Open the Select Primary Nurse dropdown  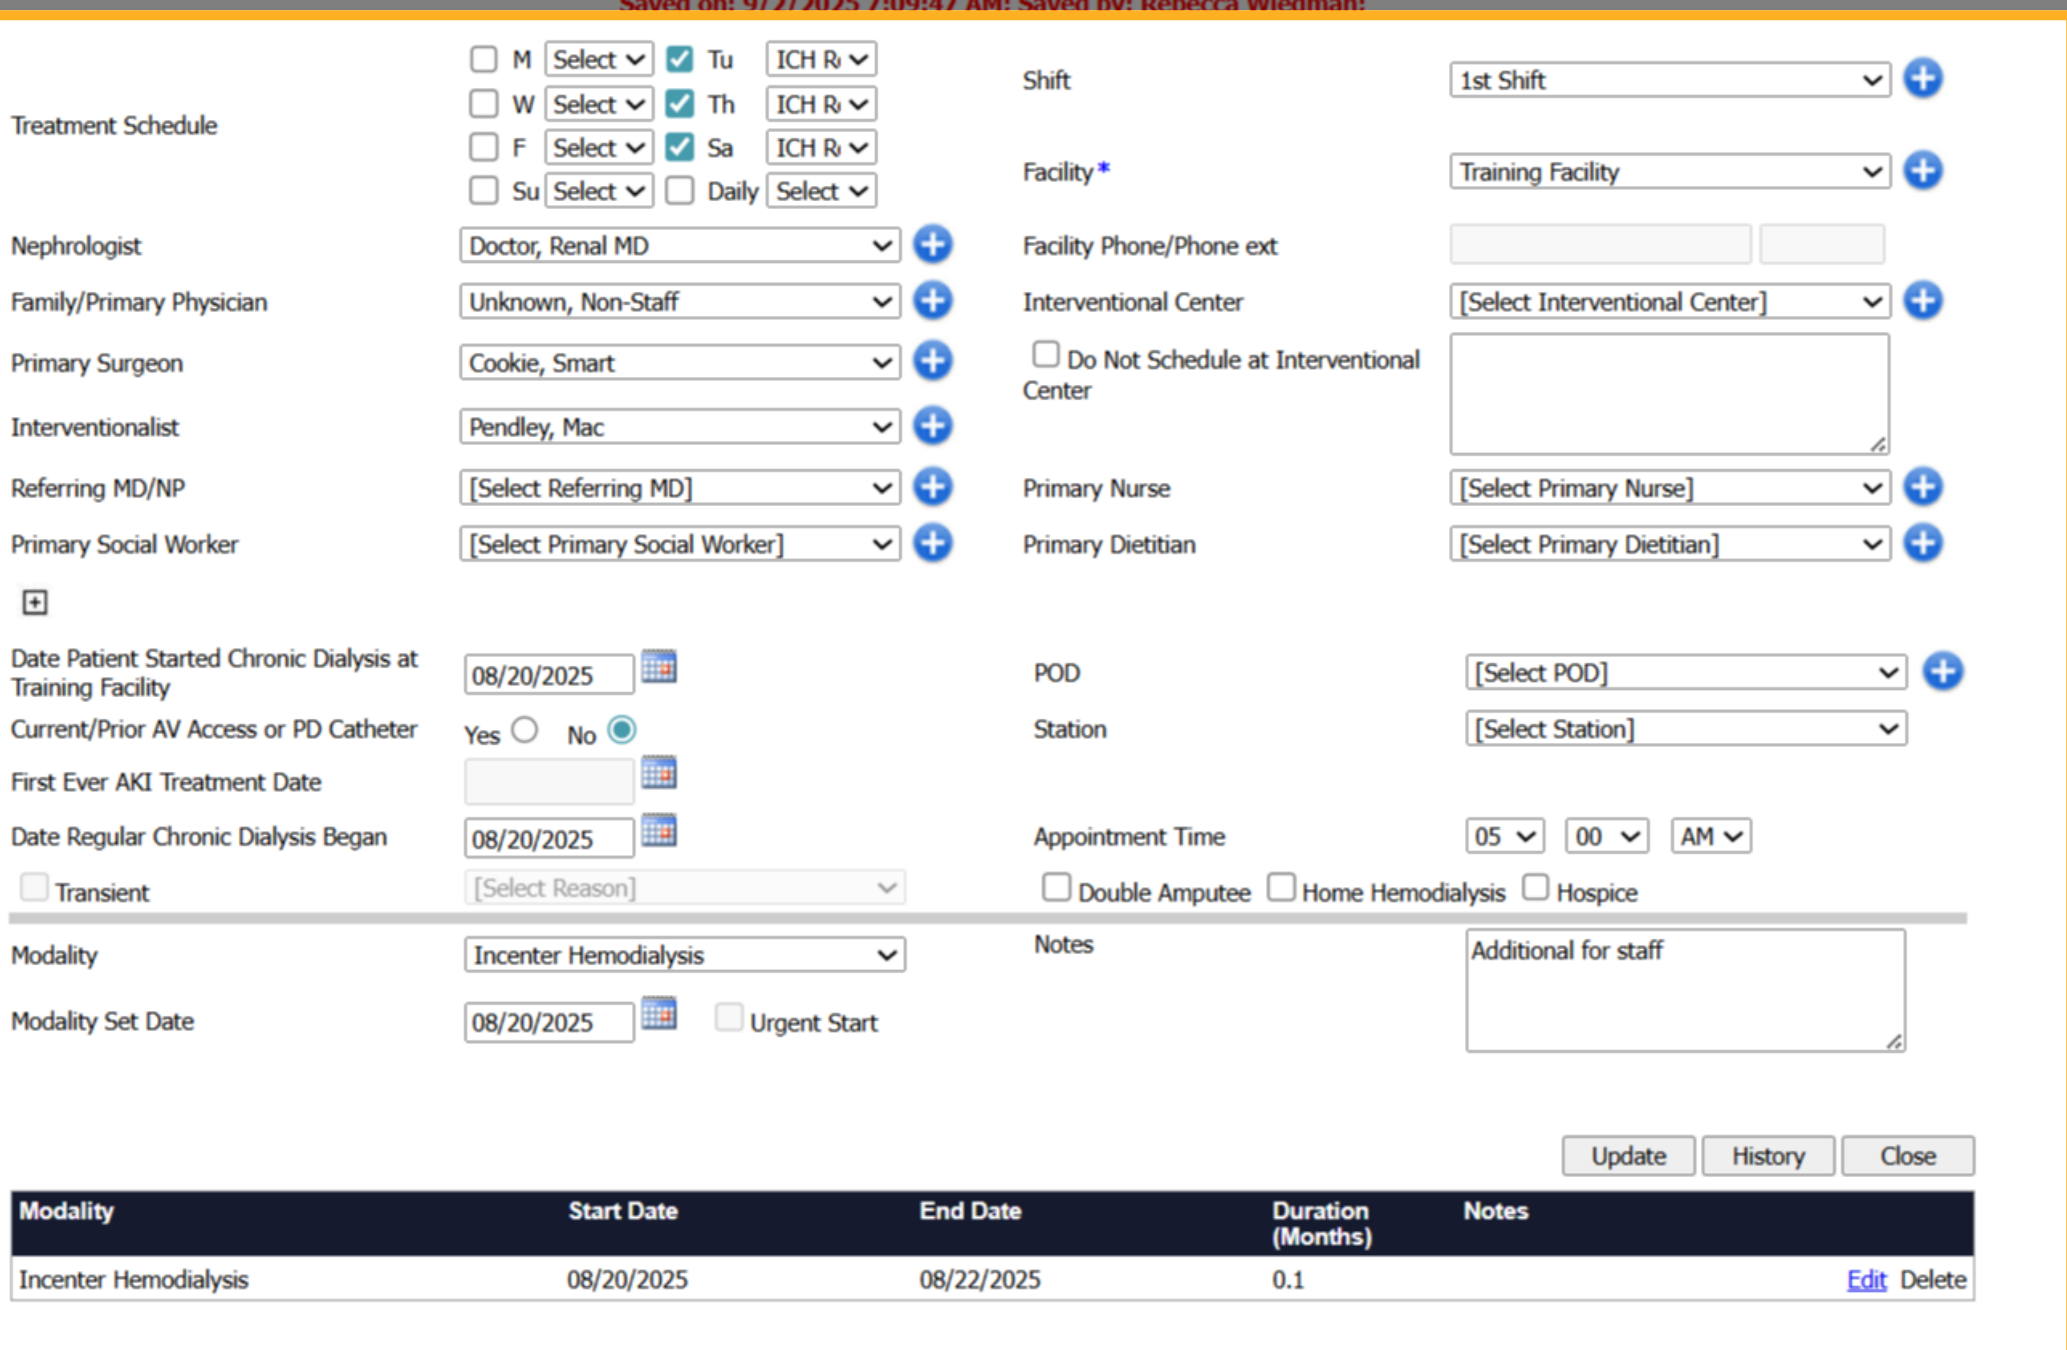point(1670,488)
